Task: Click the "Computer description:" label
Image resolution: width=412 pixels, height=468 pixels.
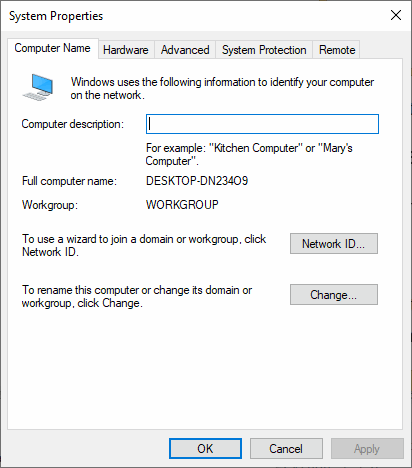Action: pos(73,124)
